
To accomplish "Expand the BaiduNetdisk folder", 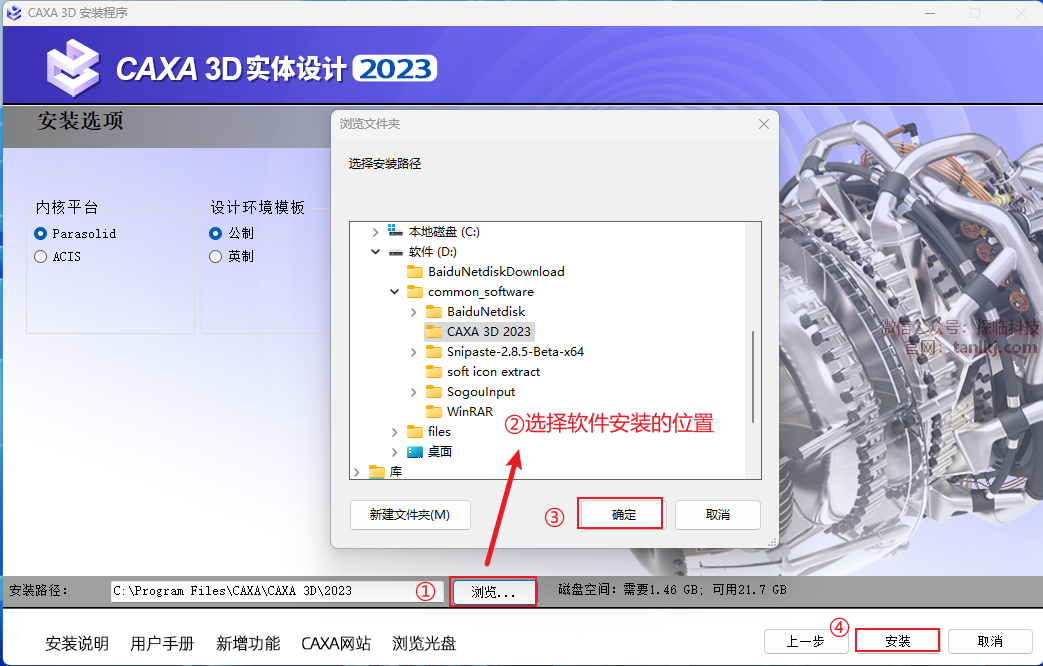I will click(414, 312).
